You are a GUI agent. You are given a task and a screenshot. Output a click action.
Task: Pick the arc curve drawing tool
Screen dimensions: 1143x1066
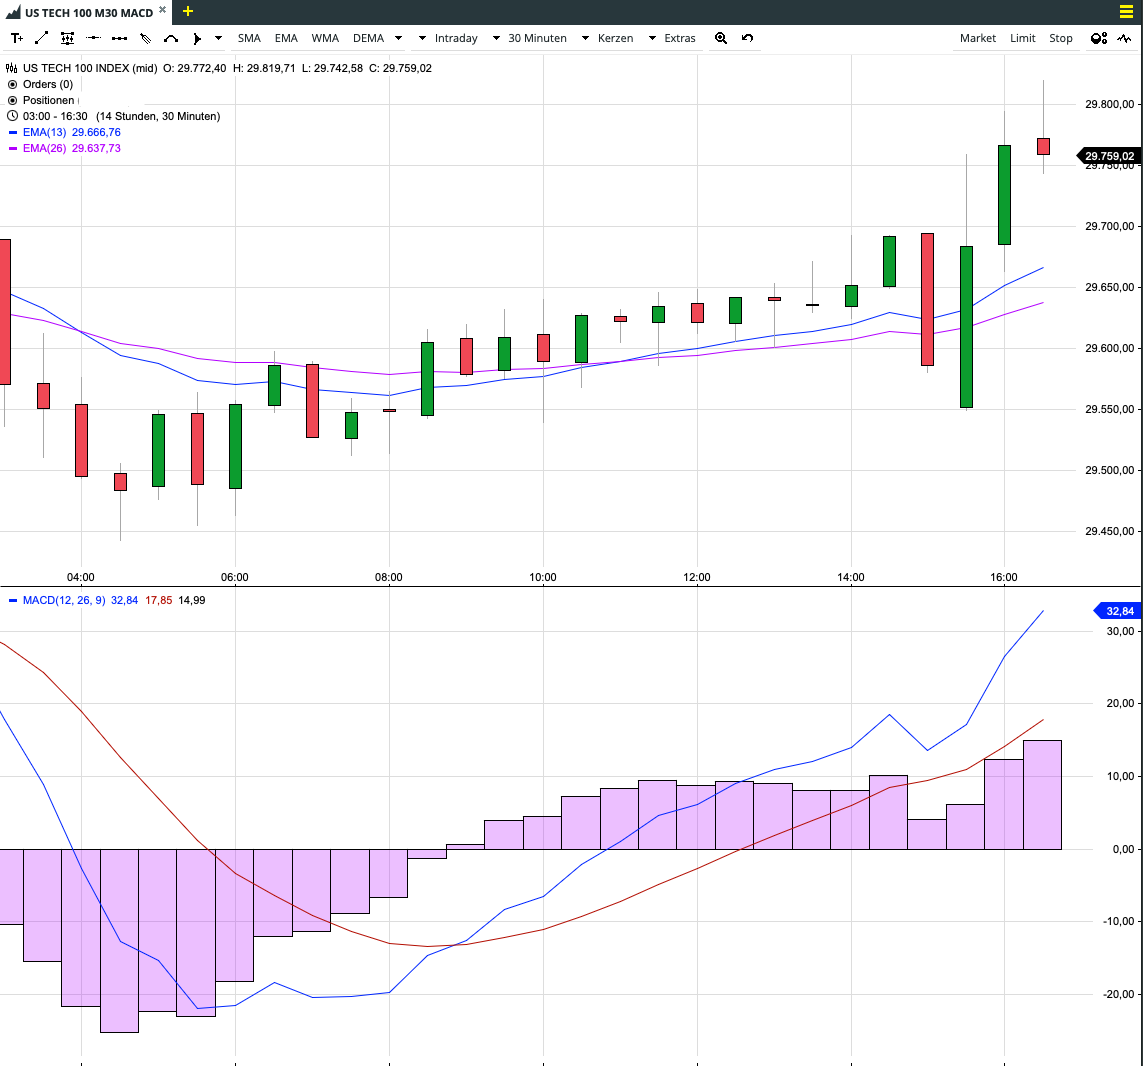tap(171, 38)
